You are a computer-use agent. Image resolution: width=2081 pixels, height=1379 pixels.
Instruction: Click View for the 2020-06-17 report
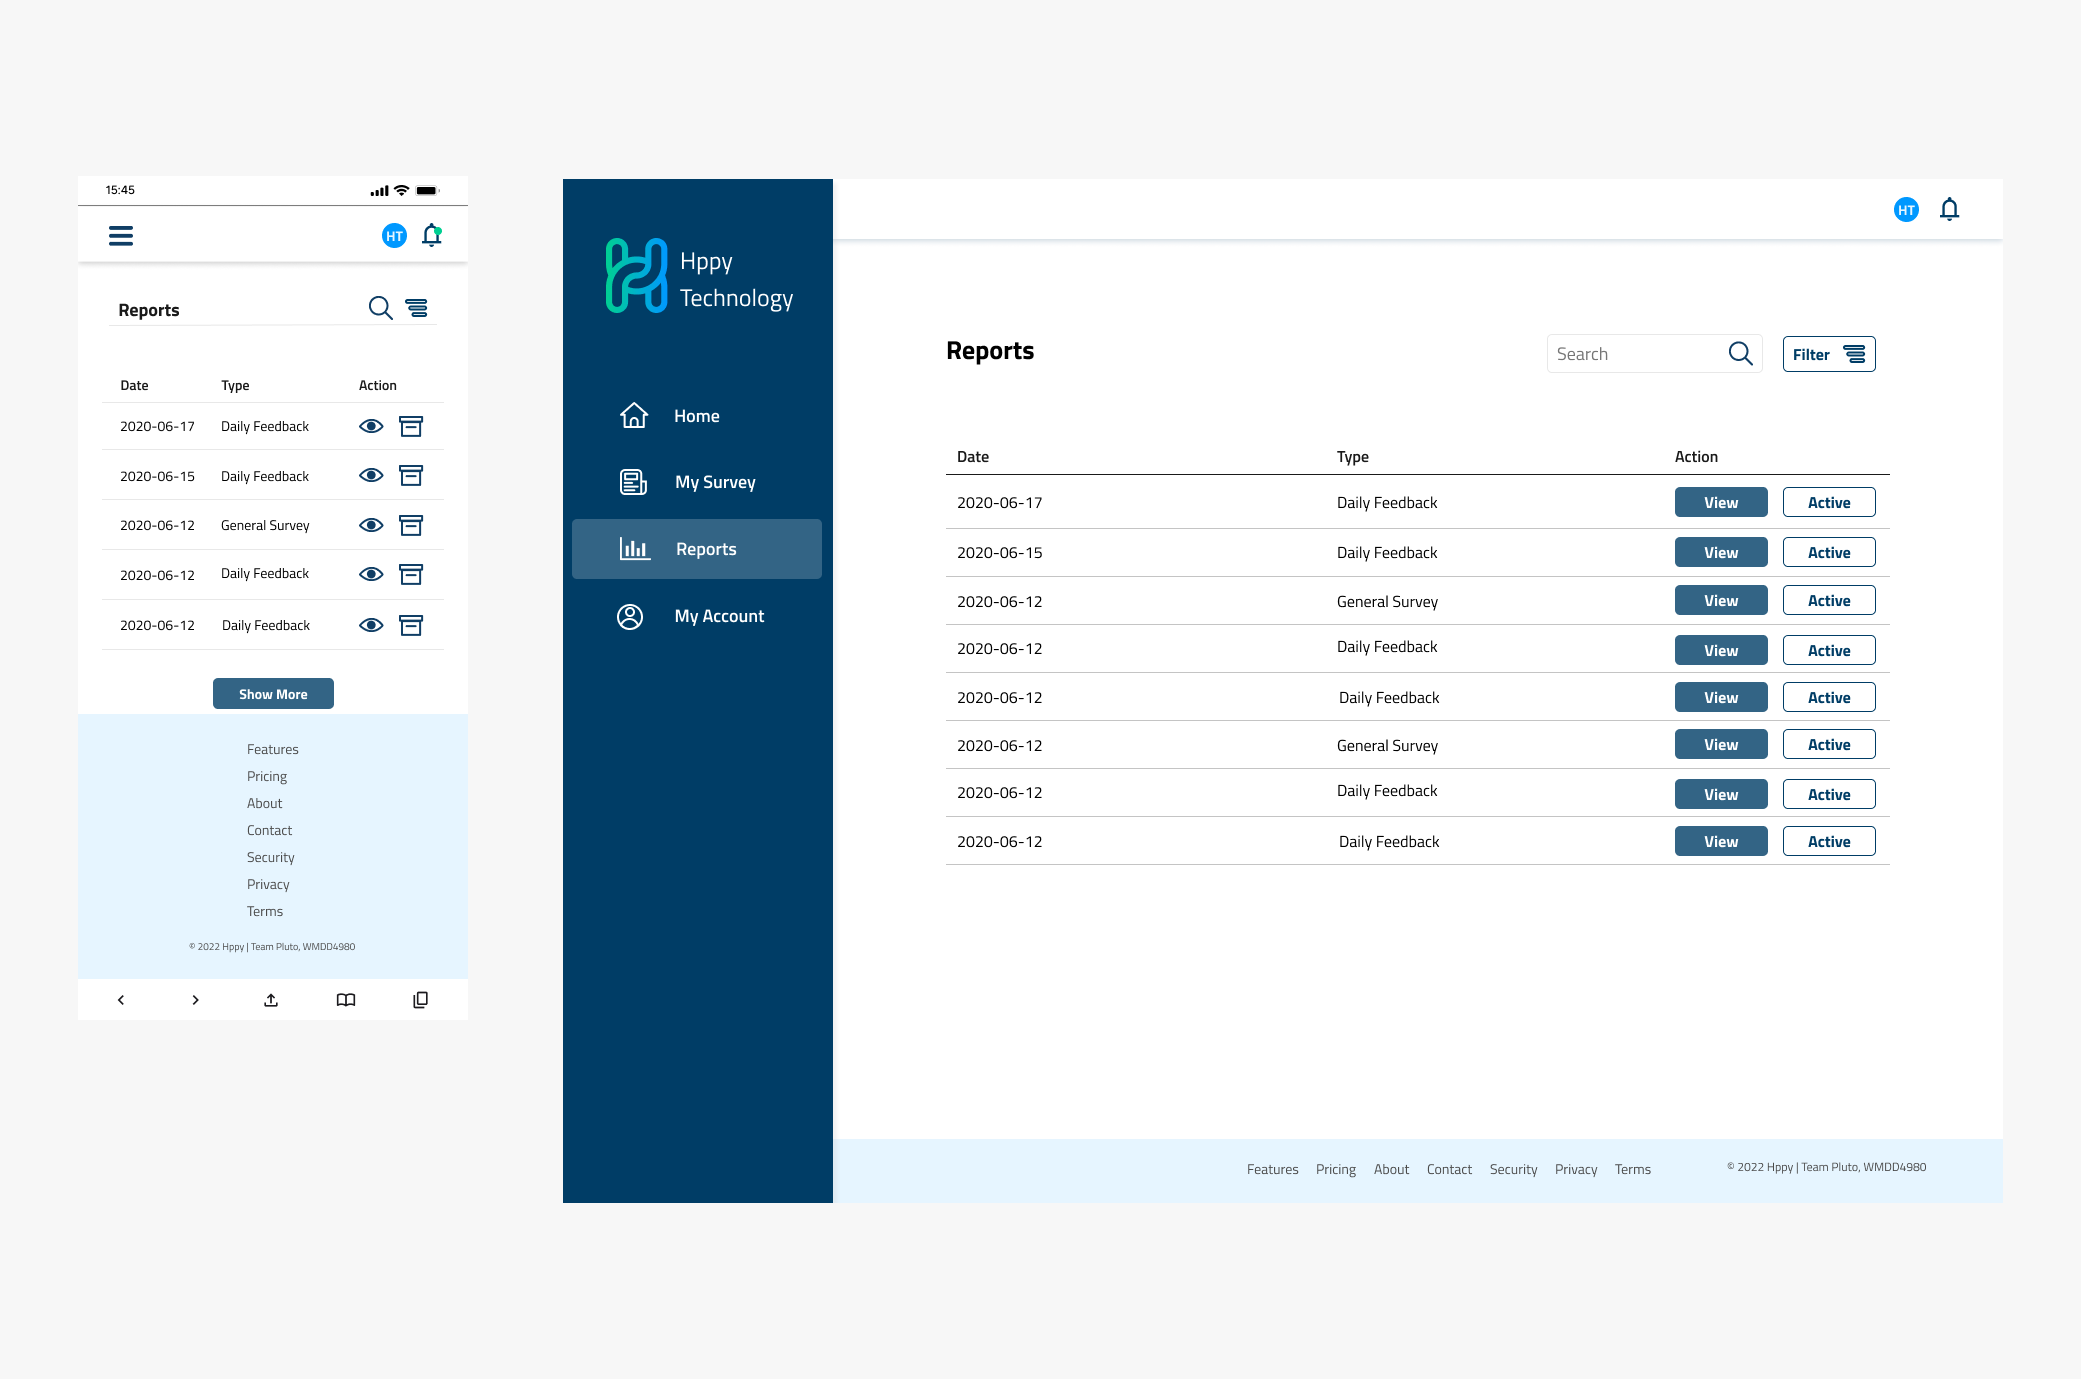tap(1720, 502)
